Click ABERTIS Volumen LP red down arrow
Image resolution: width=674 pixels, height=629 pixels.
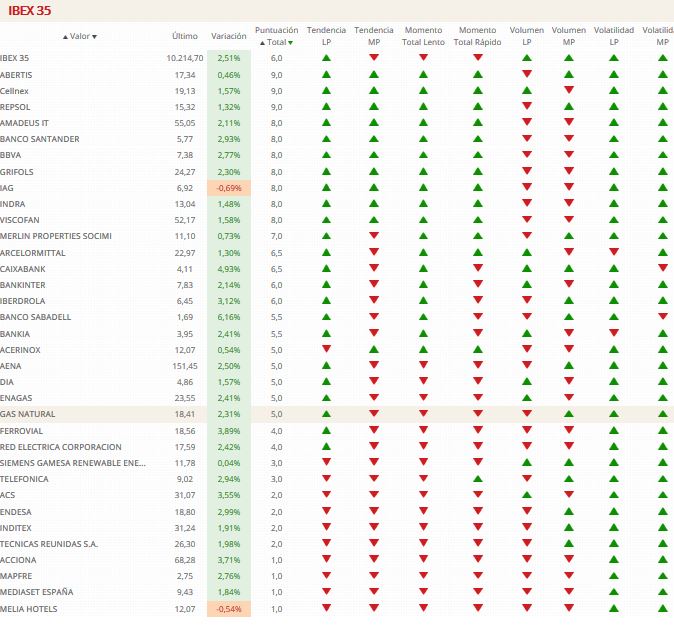pos(527,74)
